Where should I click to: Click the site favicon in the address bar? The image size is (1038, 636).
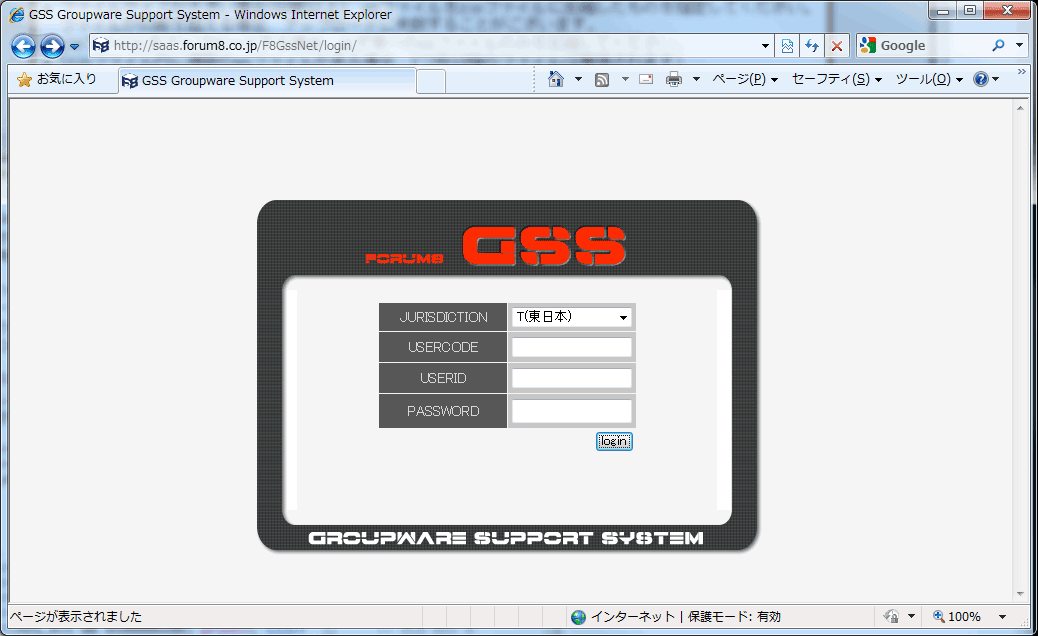coord(101,46)
